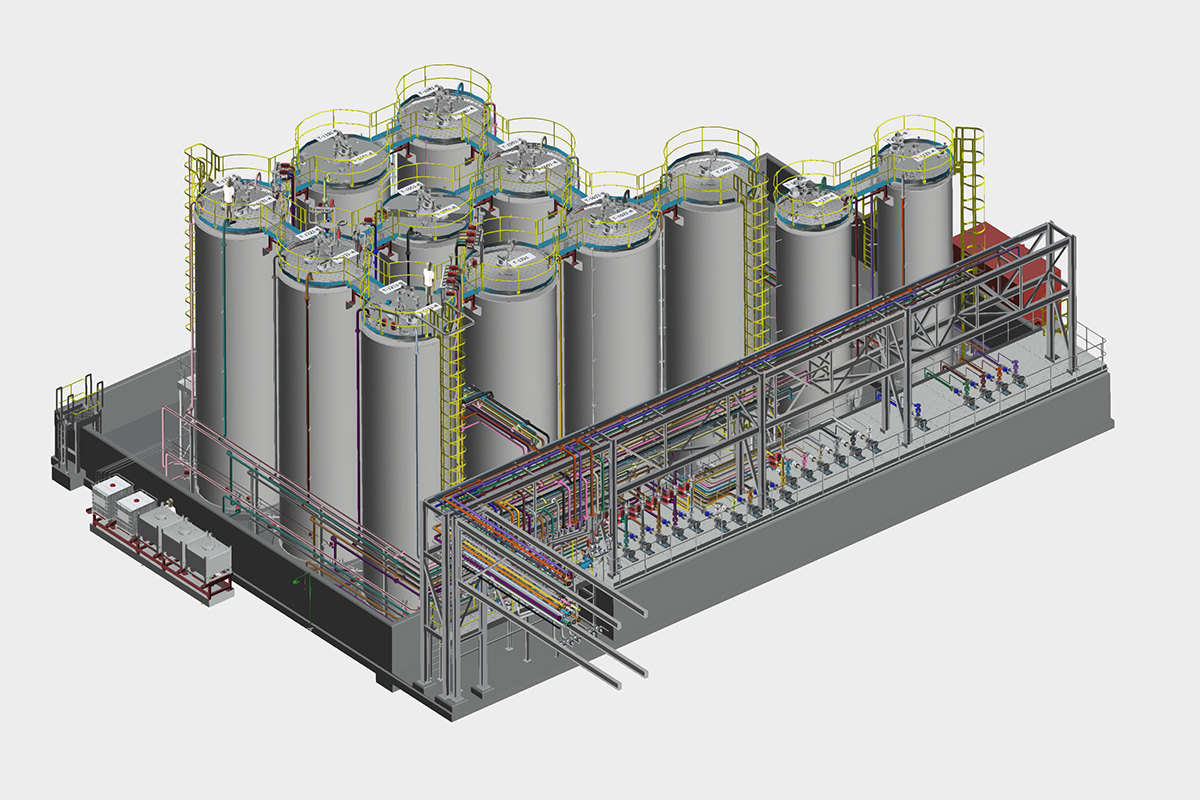Select the caged ladder on the far-right tank
The image size is (1200, 800).
[x=969, y=180]
